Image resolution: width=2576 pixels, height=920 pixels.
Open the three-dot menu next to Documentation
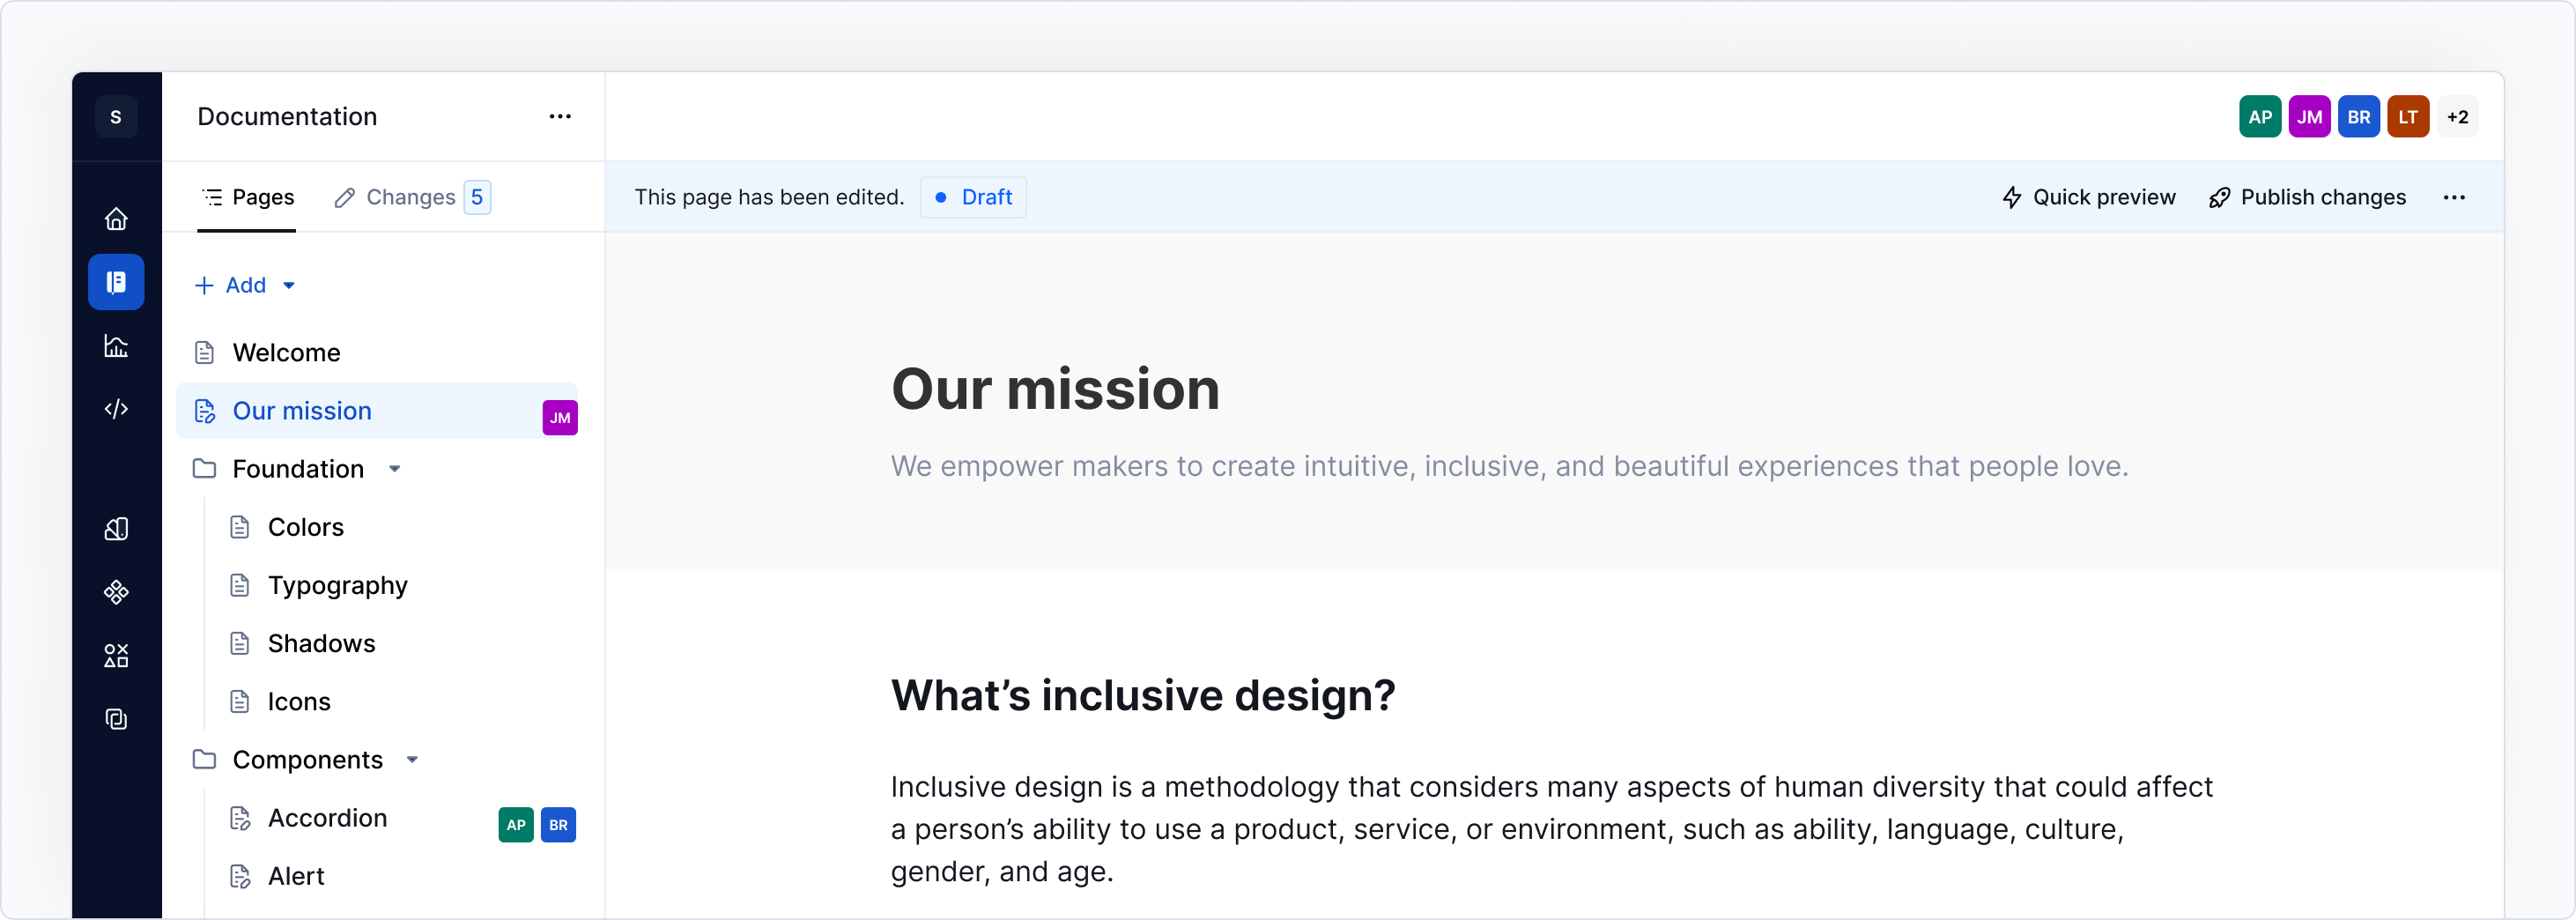pos(560,116)
